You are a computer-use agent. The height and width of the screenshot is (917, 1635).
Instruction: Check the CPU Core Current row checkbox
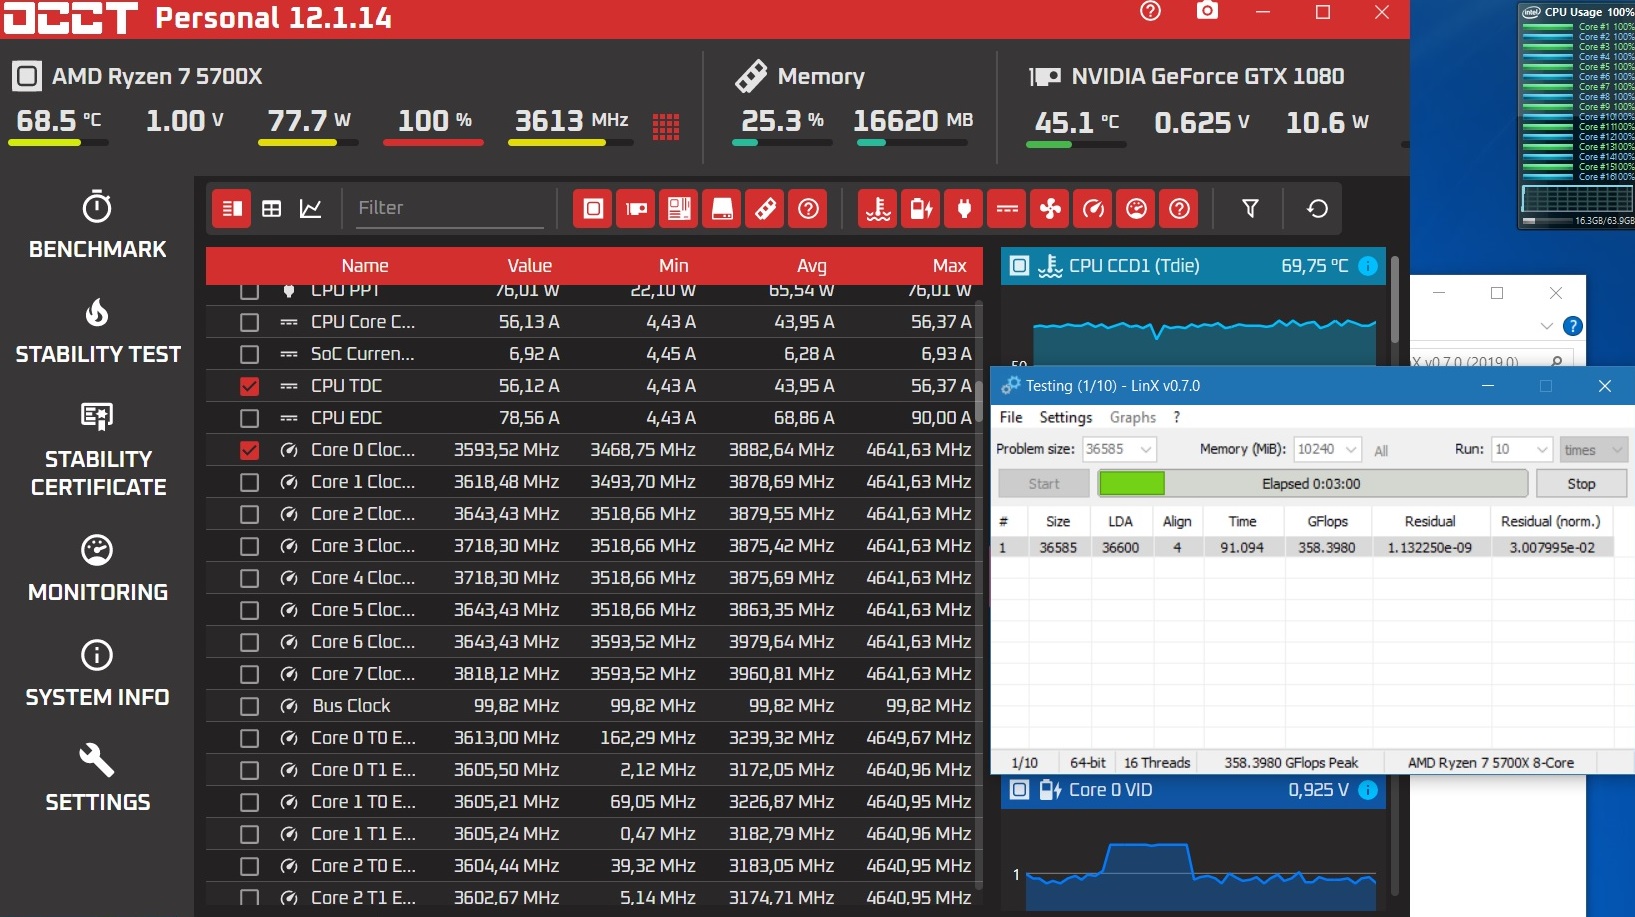click(x=249, y=322)
